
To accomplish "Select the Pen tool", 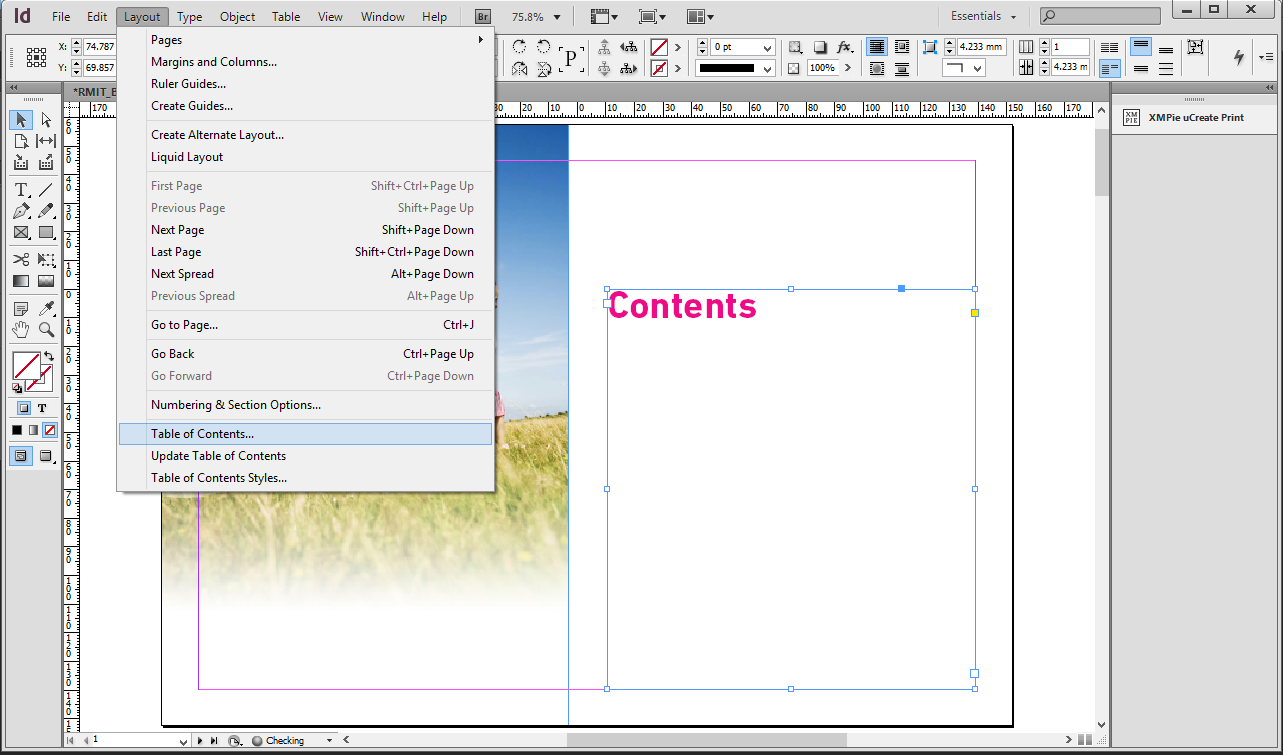I will (21, 211).
